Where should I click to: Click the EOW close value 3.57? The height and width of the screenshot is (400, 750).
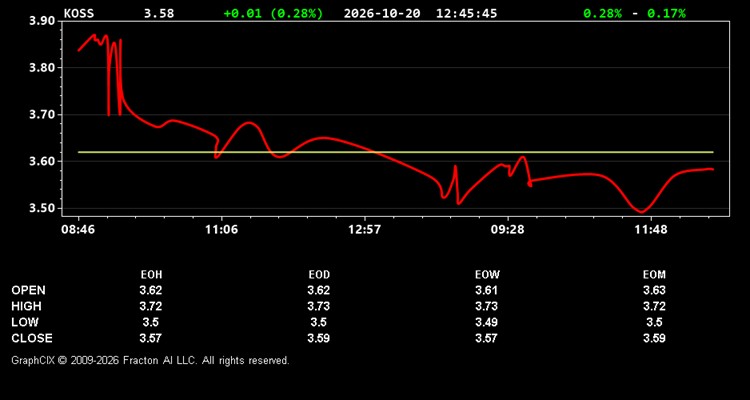click(486, 338)
